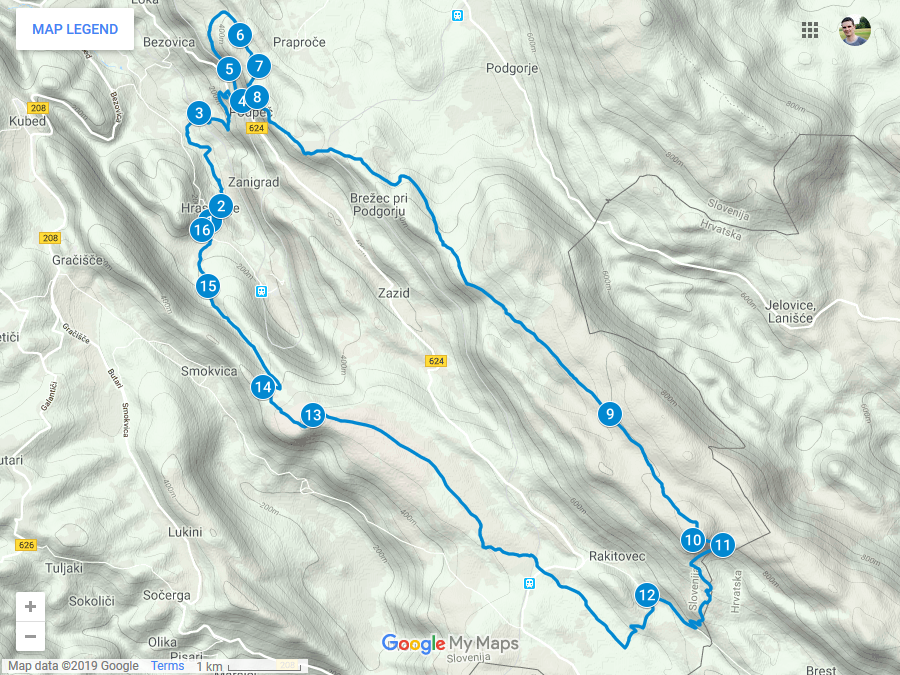Select waypoint marker 3 on route
Viewport: 900px width, 675px height.
click(x=199, y=112)
